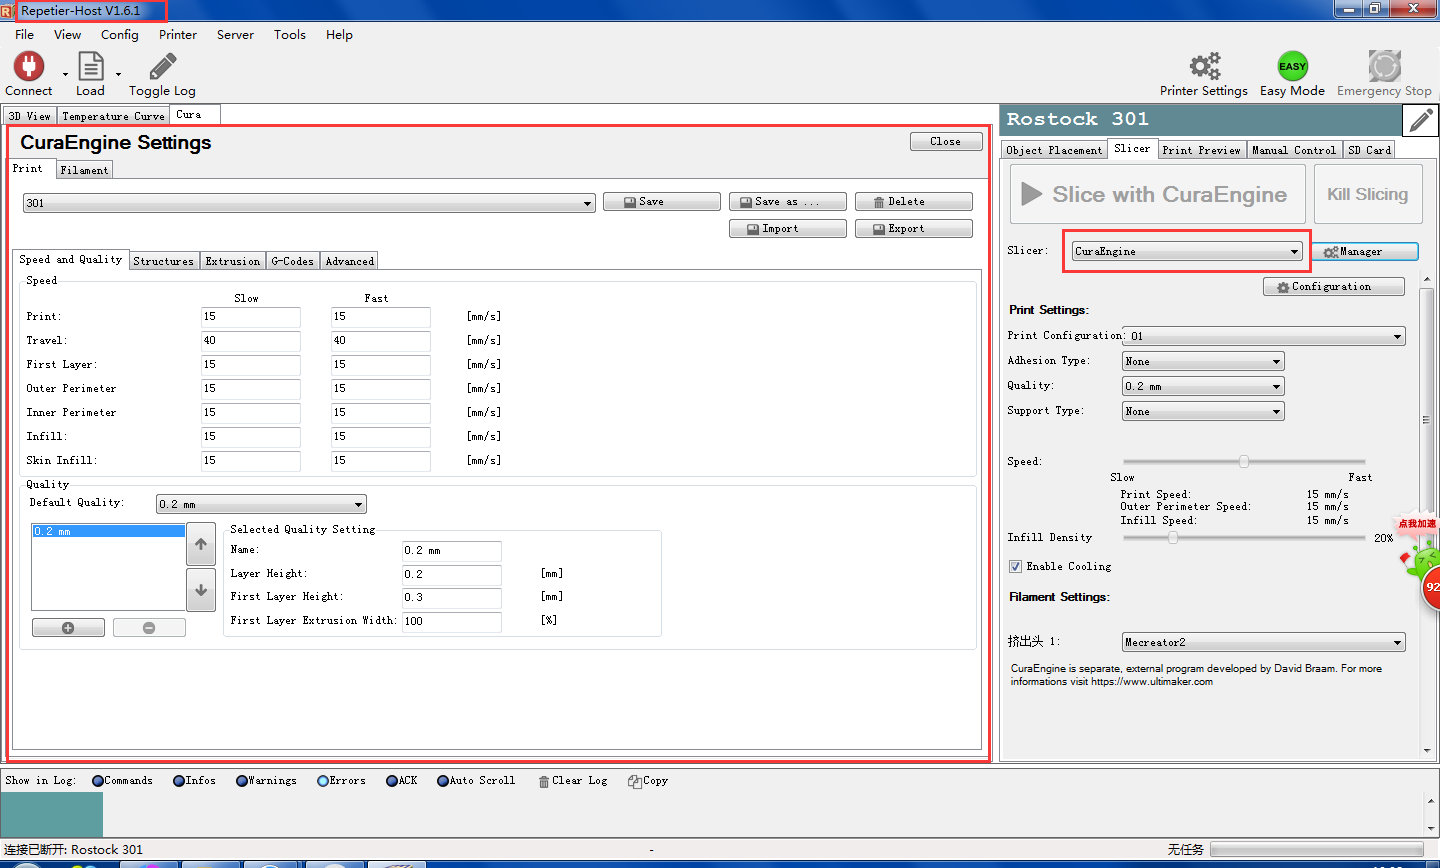Move quality setting up with arrow button
1440x868 pixels.
[x=201, y=544]
